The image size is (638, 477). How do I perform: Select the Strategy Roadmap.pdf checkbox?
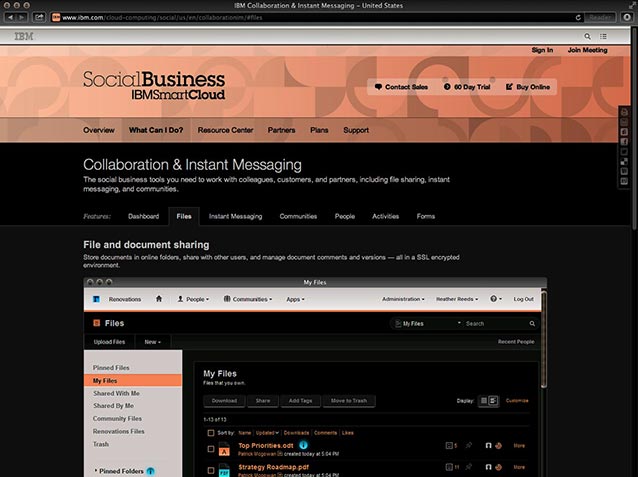210,468
